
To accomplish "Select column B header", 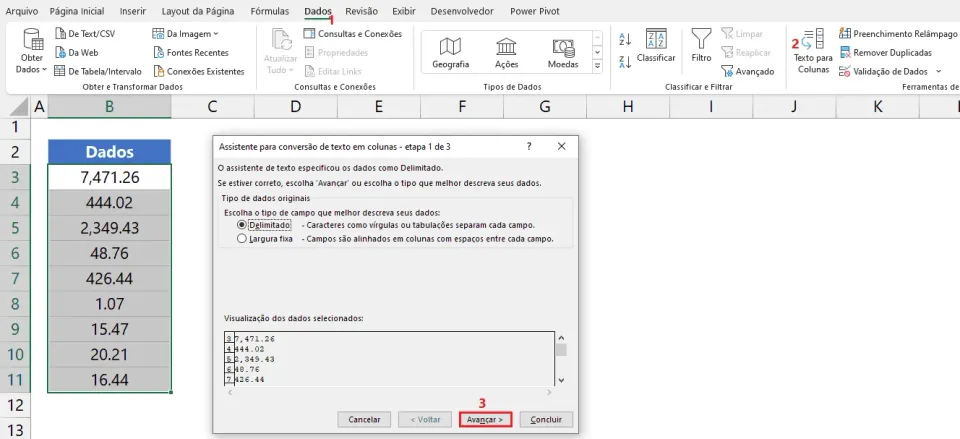I will [110, 107].
